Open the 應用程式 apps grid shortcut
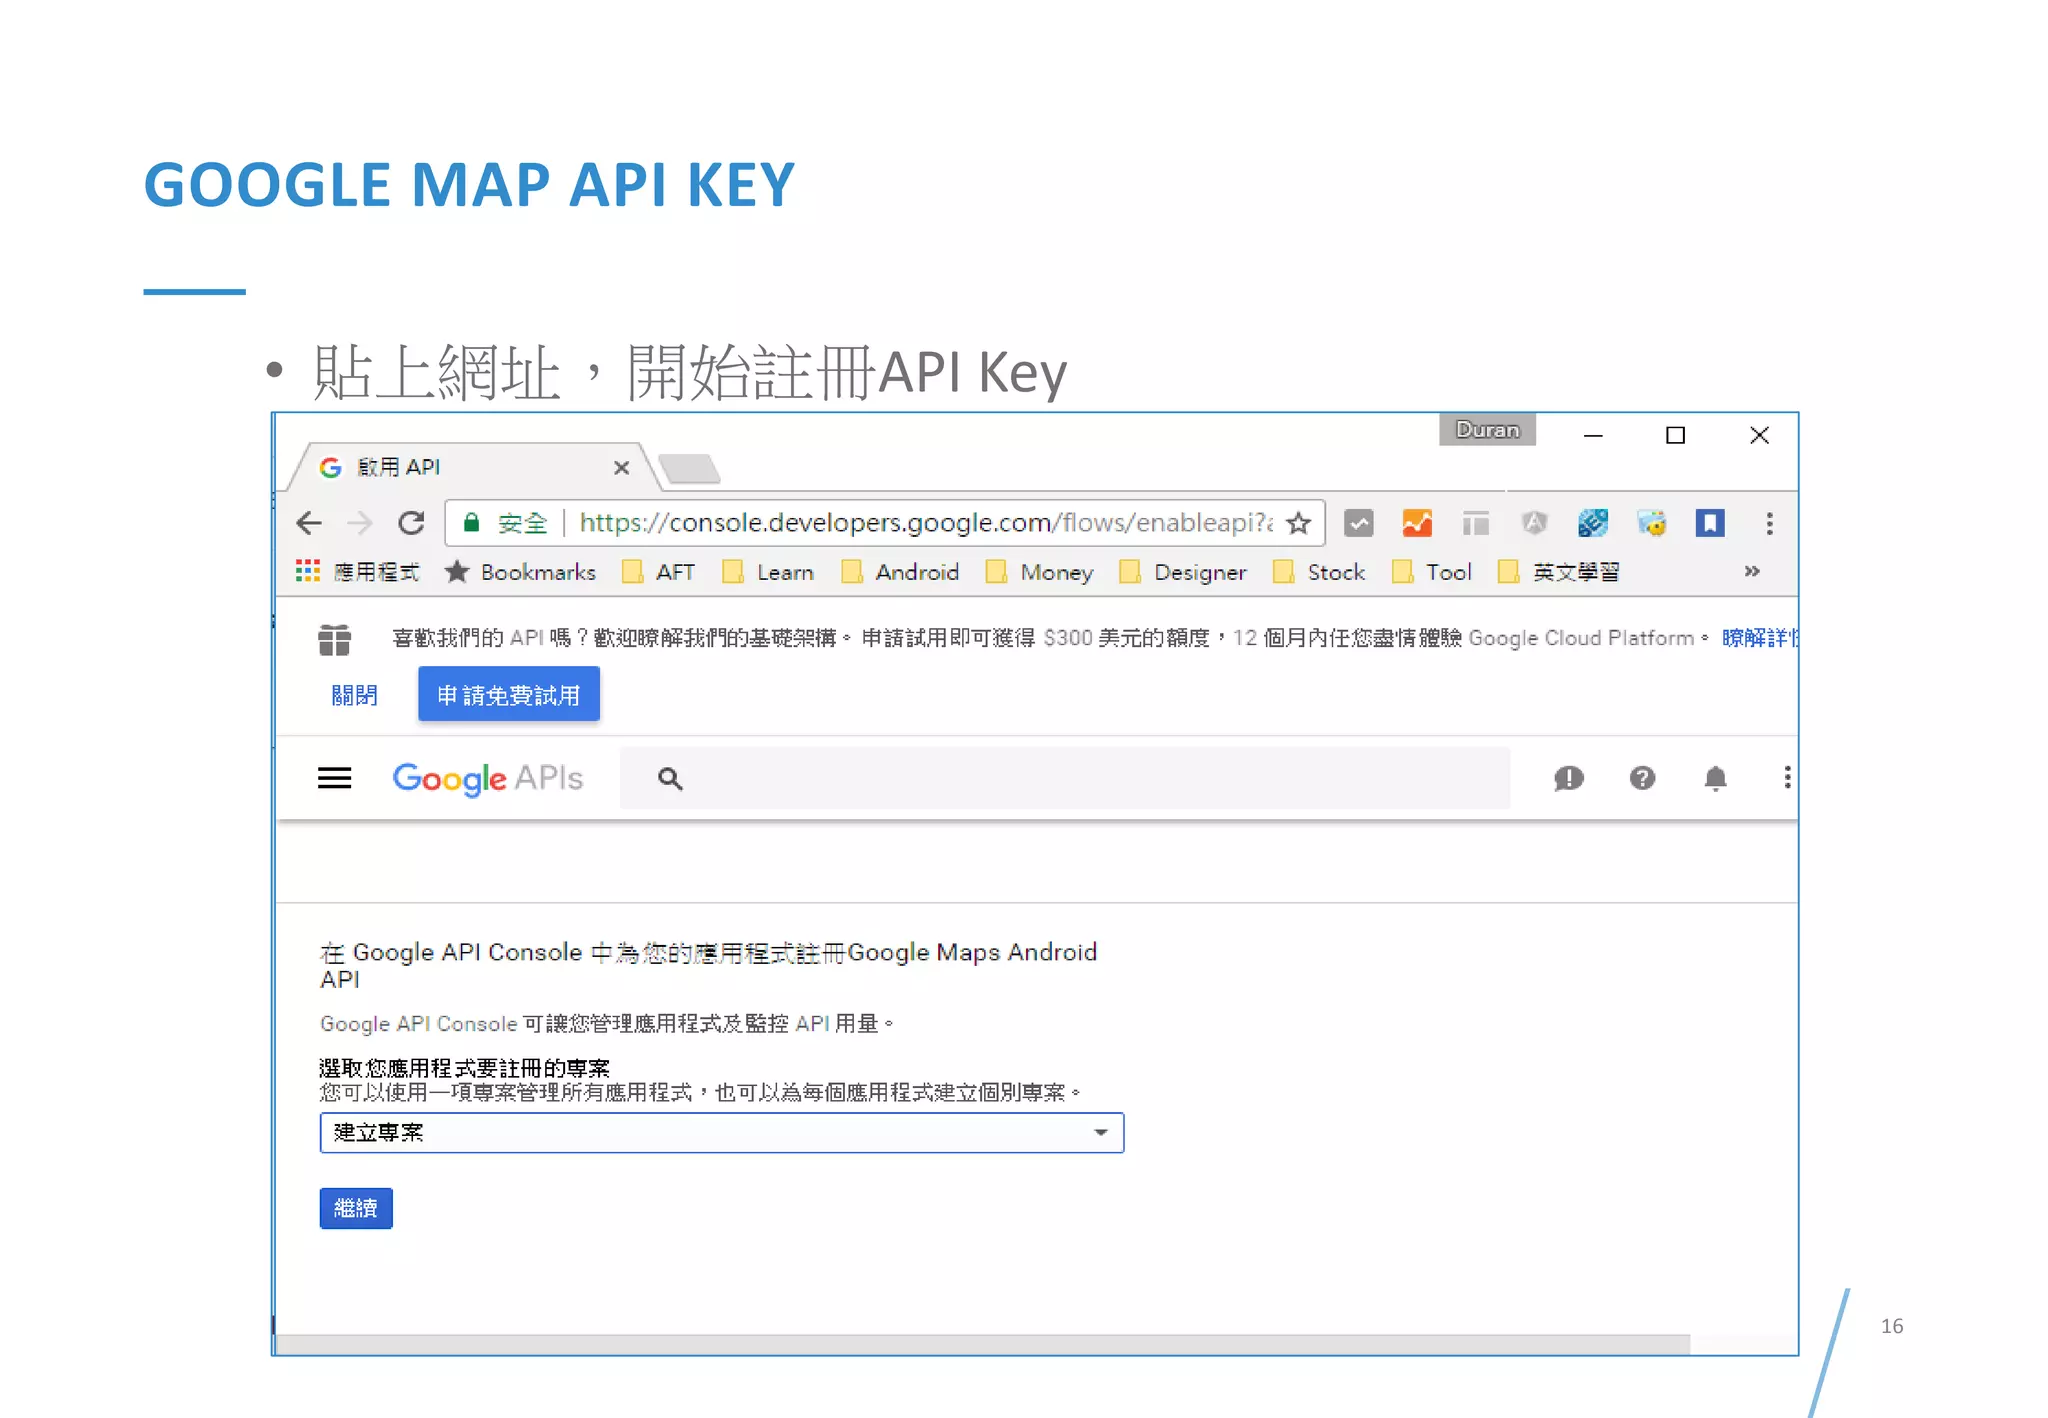Image resolution: width=2048 pixels, height=1418 pixels. (x=358, y=572)
